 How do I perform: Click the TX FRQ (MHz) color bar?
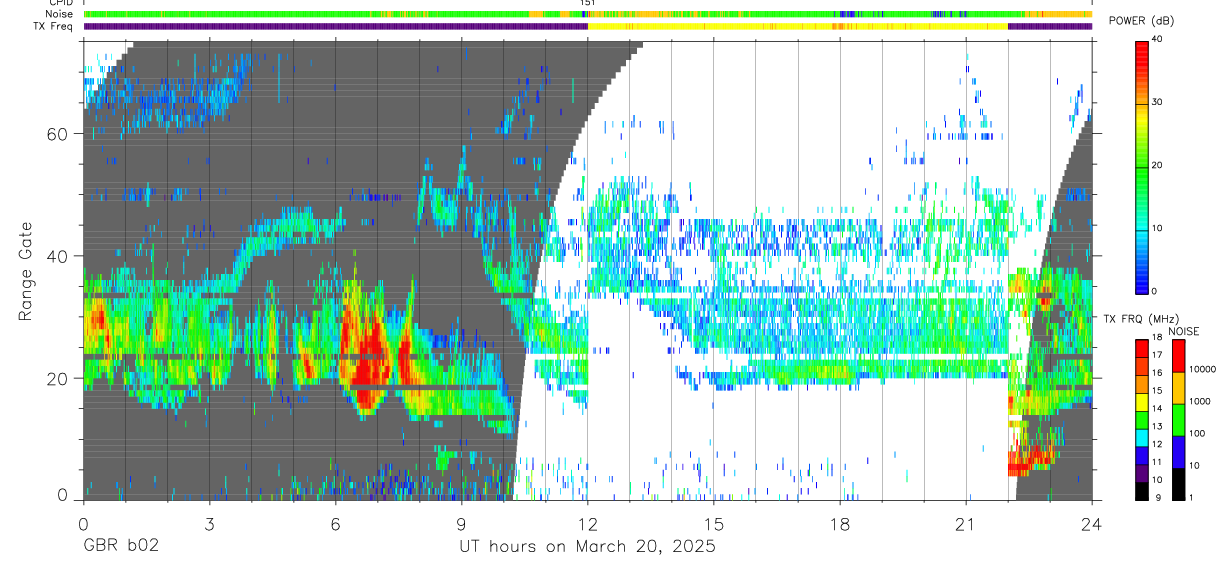[x=1142, y=419]
